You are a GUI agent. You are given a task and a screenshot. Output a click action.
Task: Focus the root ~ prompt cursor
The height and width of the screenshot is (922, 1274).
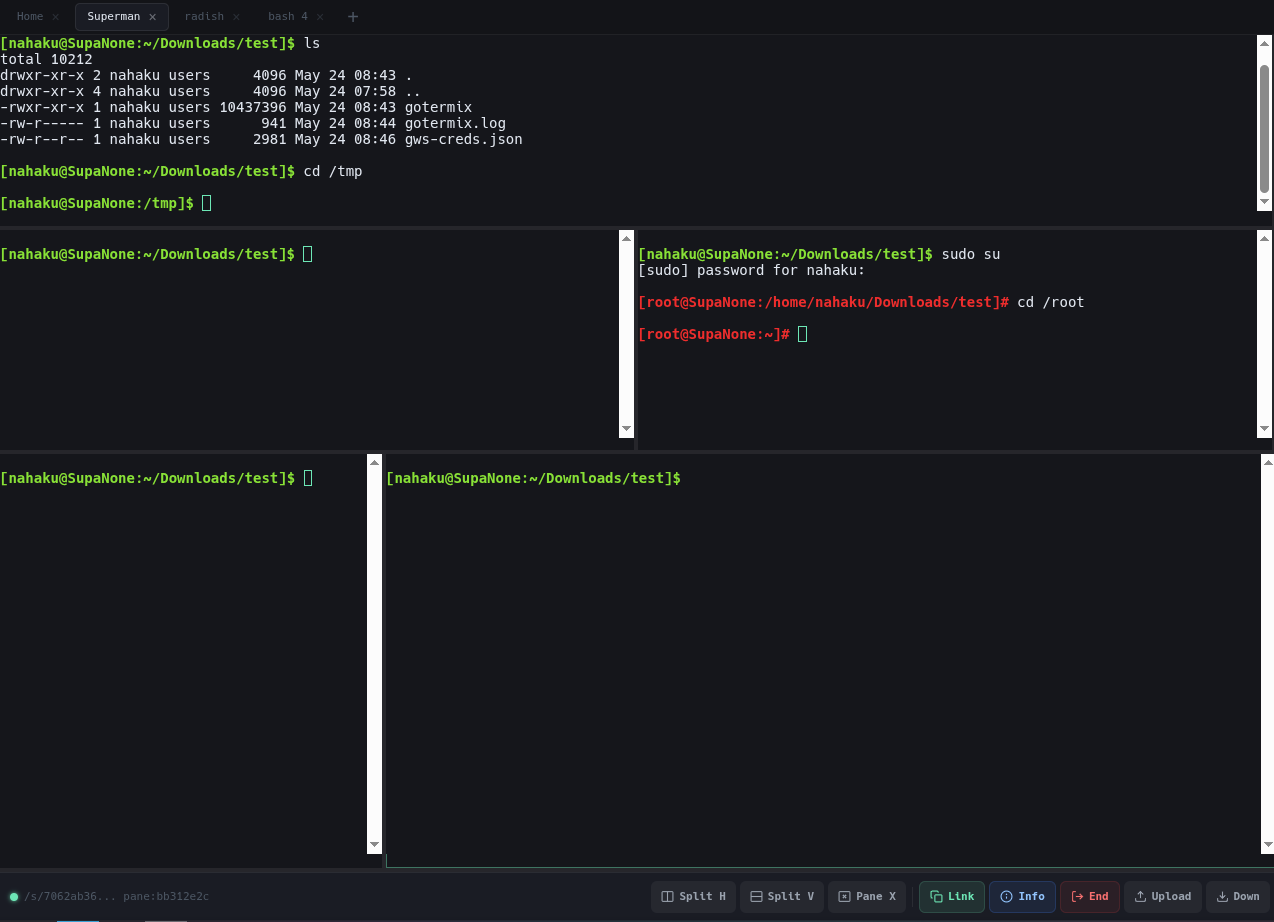point(803,334)
